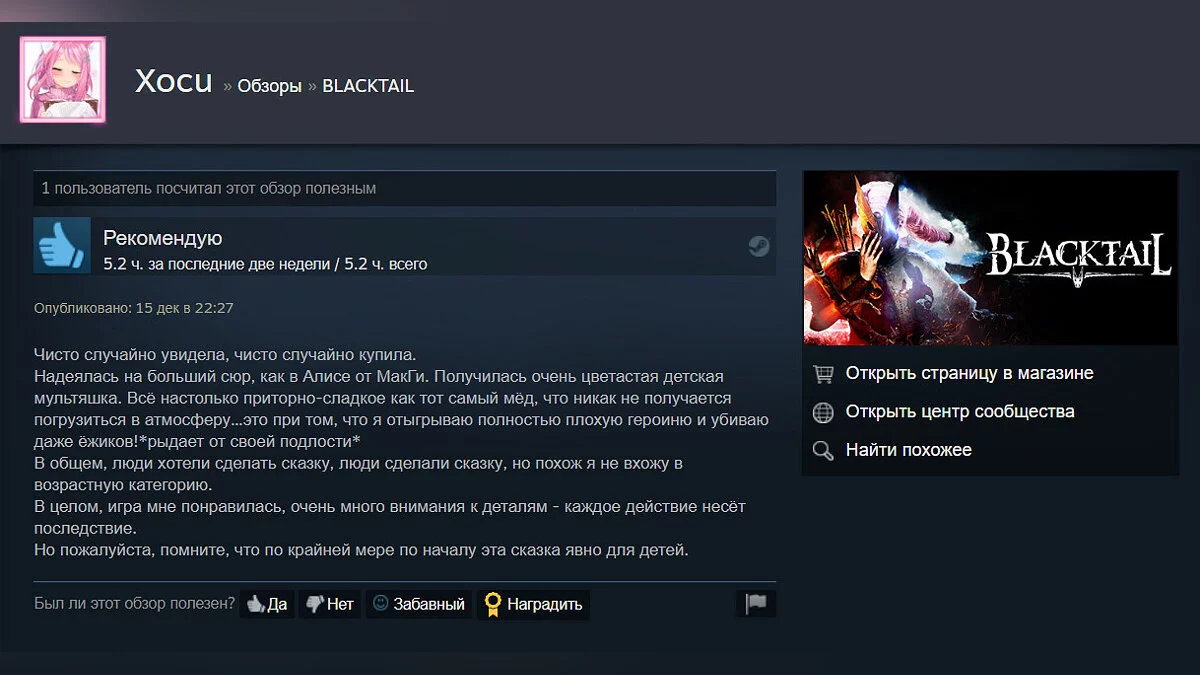Report review using the flag icon

[756, 604]
